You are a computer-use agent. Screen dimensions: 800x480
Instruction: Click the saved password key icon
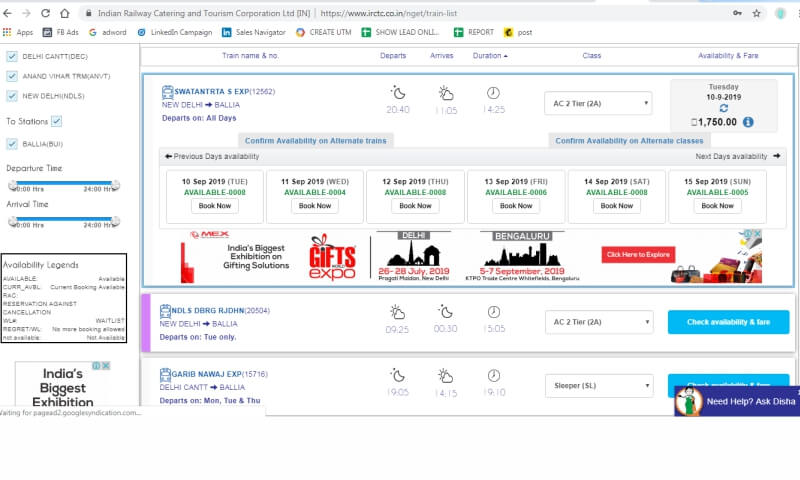(737, 13)
